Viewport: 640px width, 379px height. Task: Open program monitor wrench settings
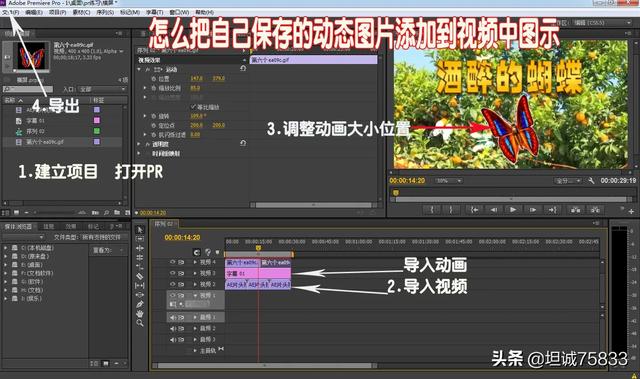(x=591, y=180)
